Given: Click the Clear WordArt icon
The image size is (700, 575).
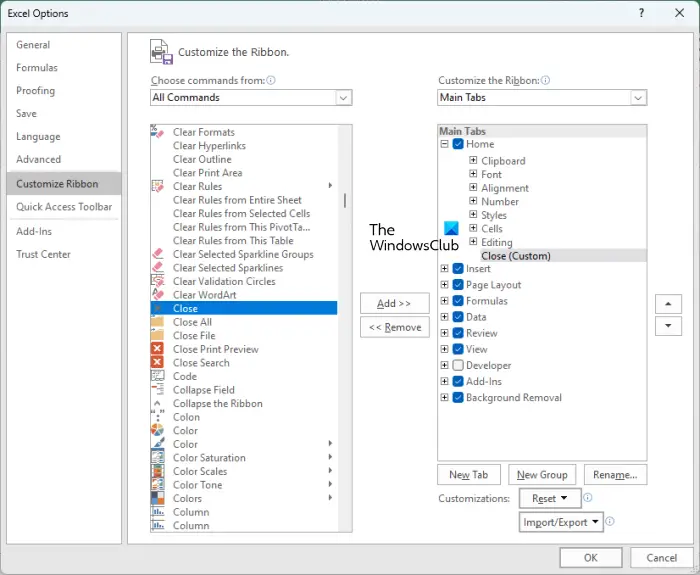Looking at the screenshot, I should [x=157, y=295].
